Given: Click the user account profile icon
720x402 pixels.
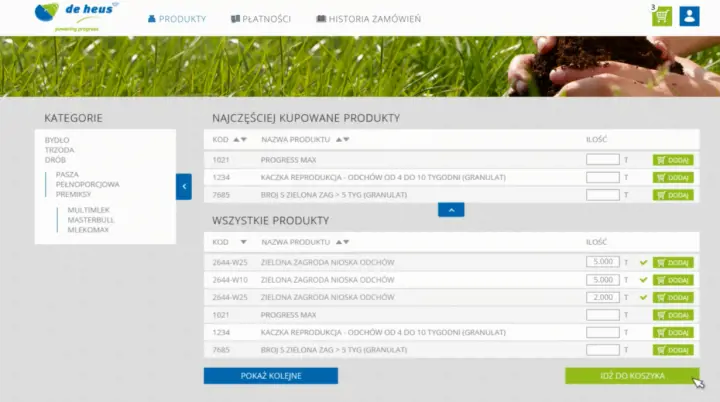Looking at the screenshot, I should tap(689, 16).
